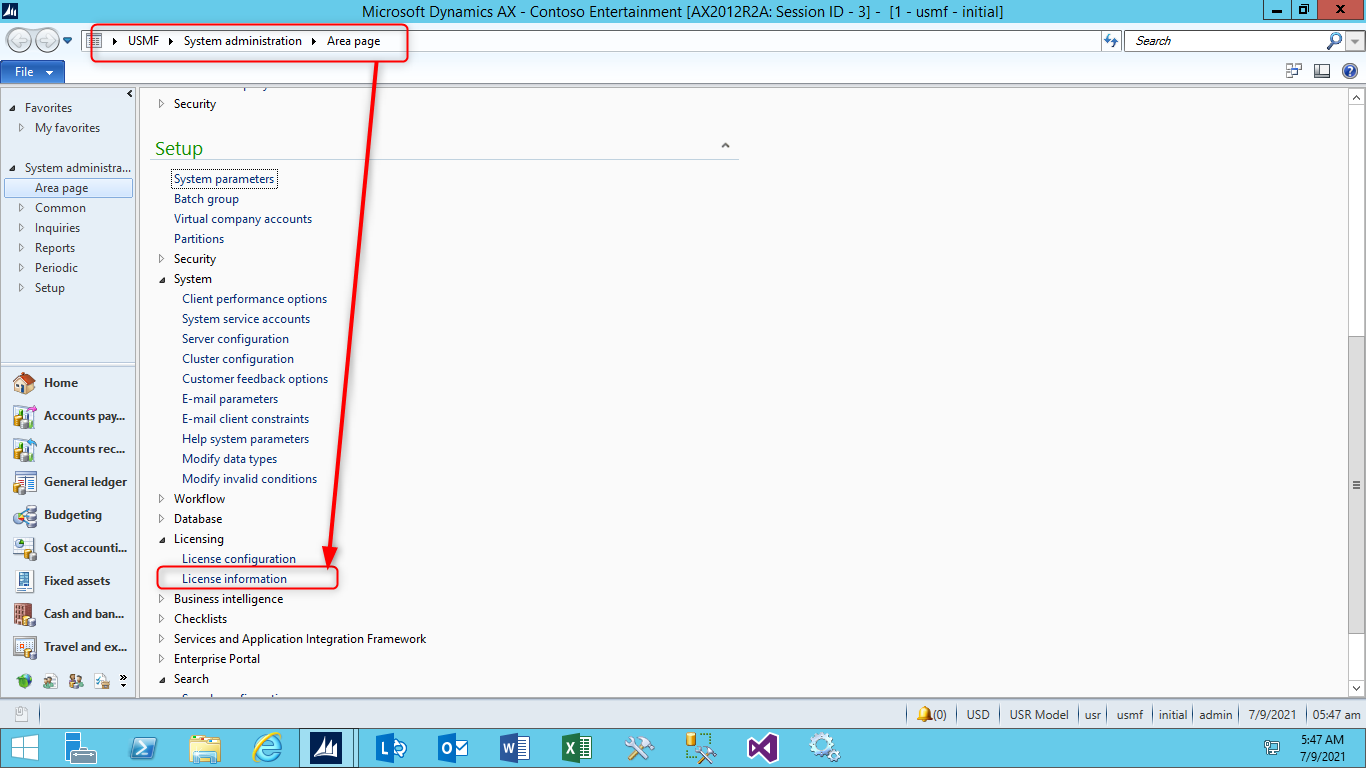Open the File menu
The width and height of the screenshot is (1366, 768).
point(33,72)
